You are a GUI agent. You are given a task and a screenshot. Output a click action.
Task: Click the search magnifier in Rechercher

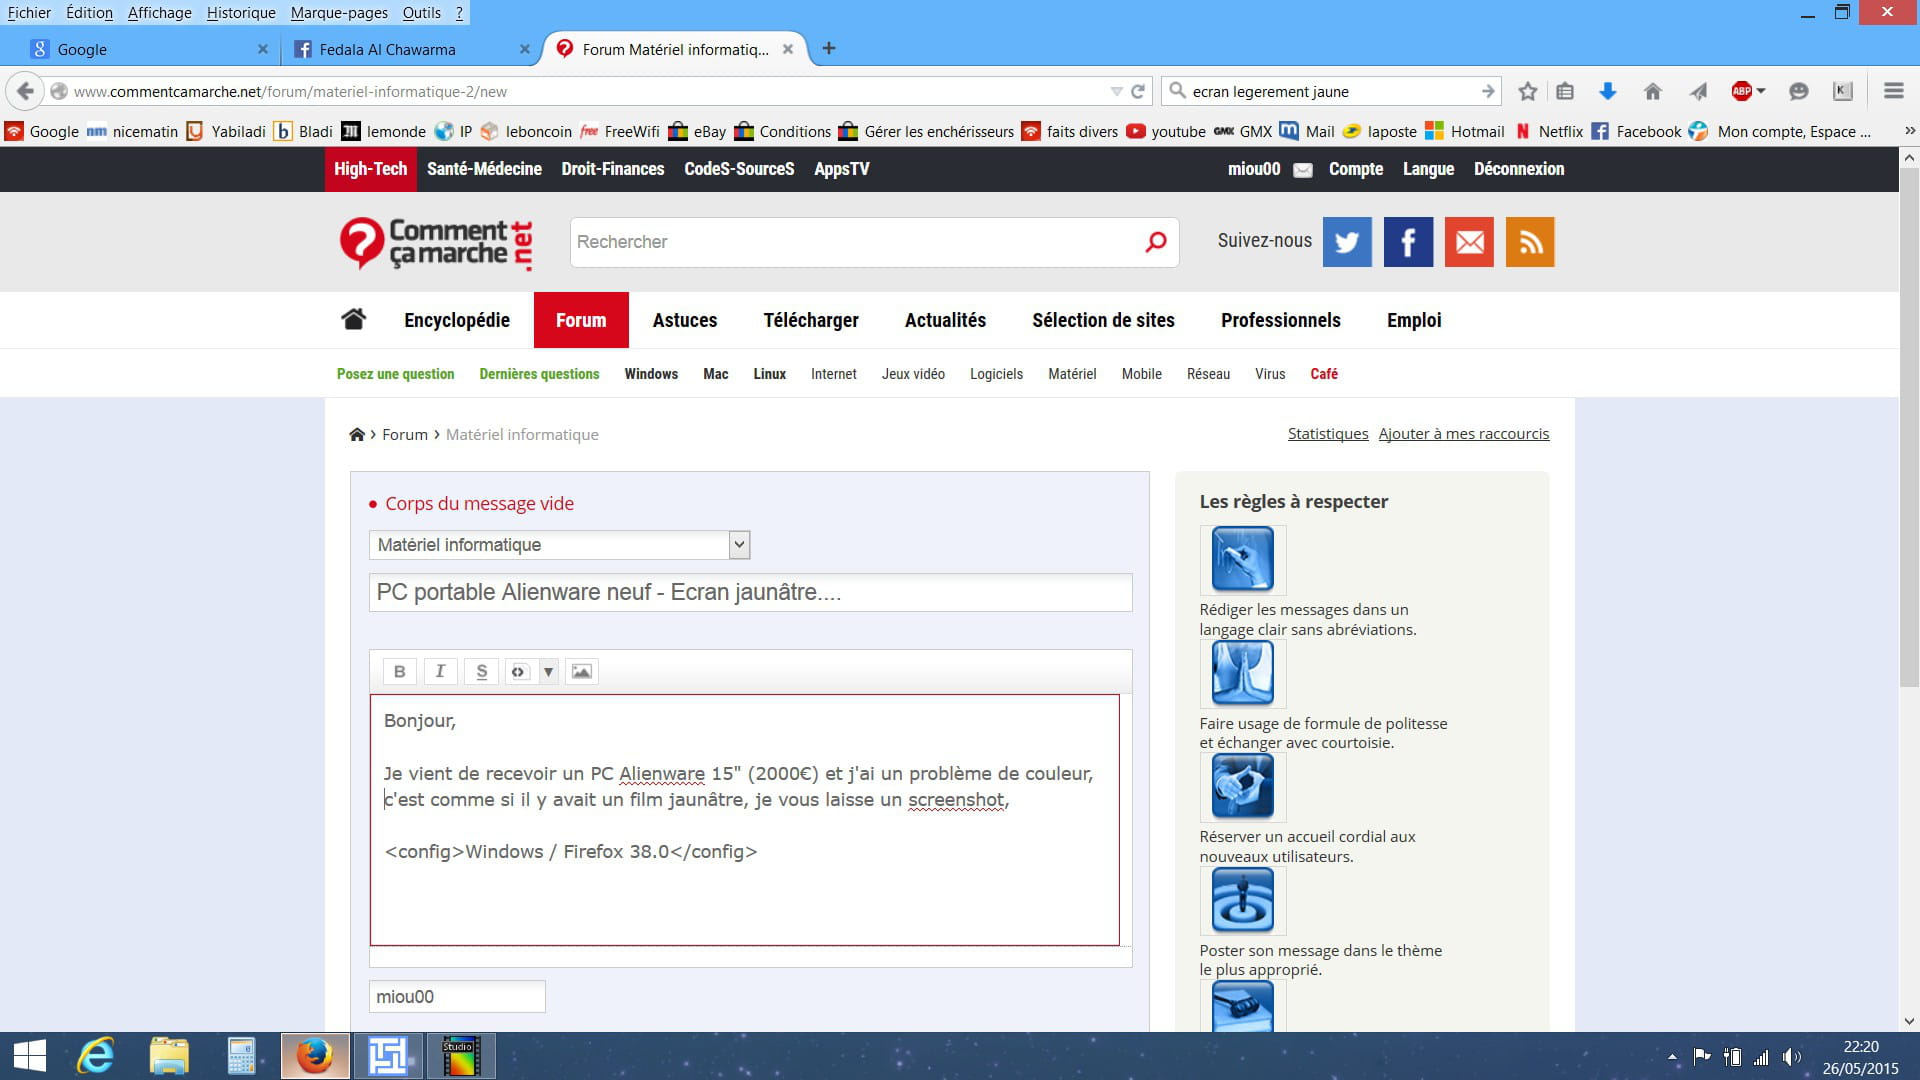[1156, 242]
